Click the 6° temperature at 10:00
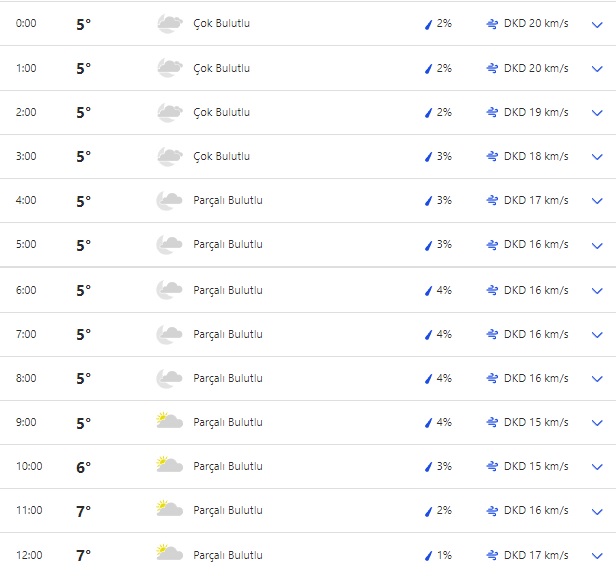 [83, 467]
